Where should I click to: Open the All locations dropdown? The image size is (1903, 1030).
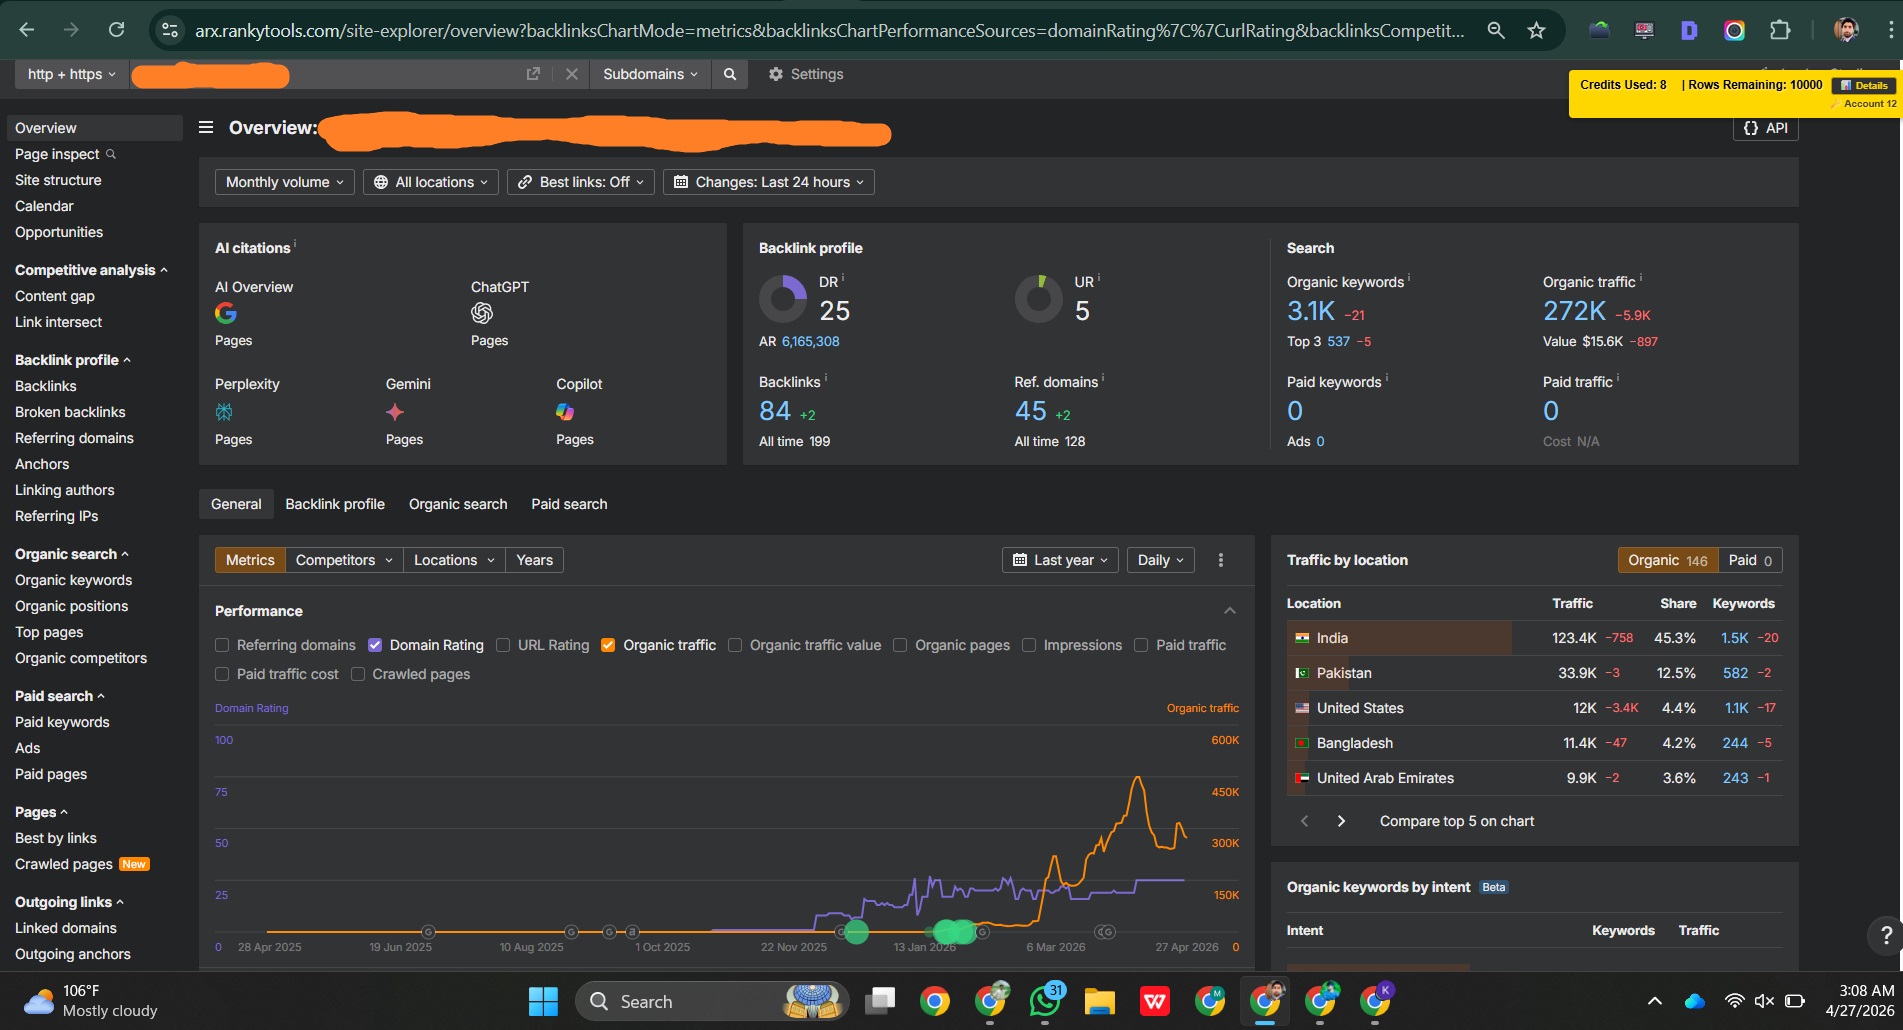tap(431, 182)
